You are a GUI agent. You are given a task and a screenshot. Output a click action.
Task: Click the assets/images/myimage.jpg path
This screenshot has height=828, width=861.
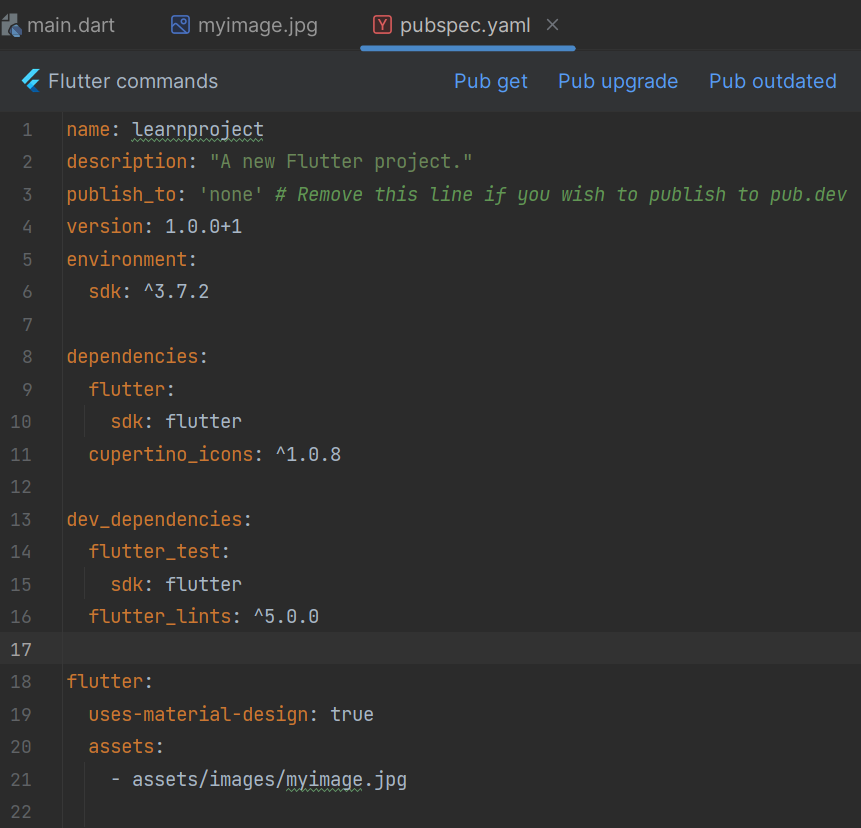tap(269, 779)
